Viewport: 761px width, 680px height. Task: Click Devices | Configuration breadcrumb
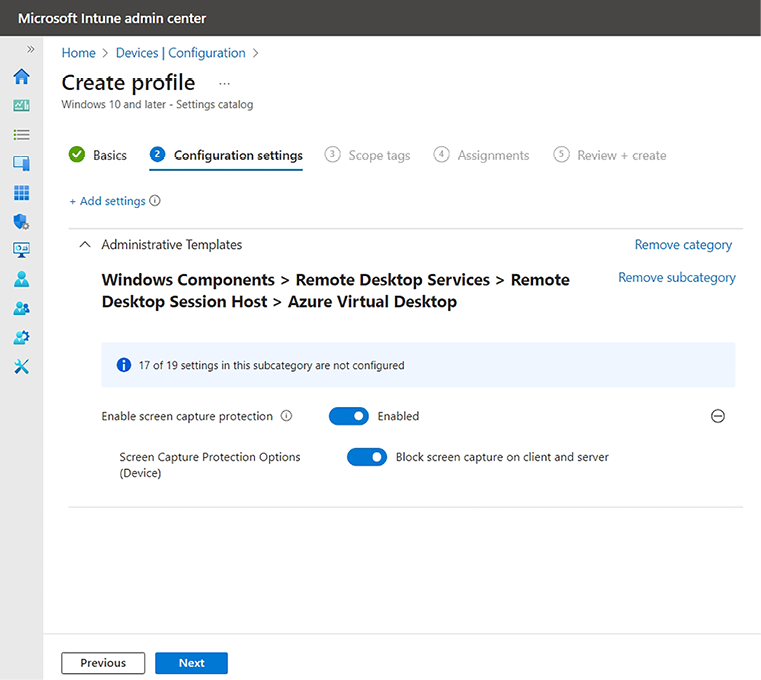click(x=180, y=53)
